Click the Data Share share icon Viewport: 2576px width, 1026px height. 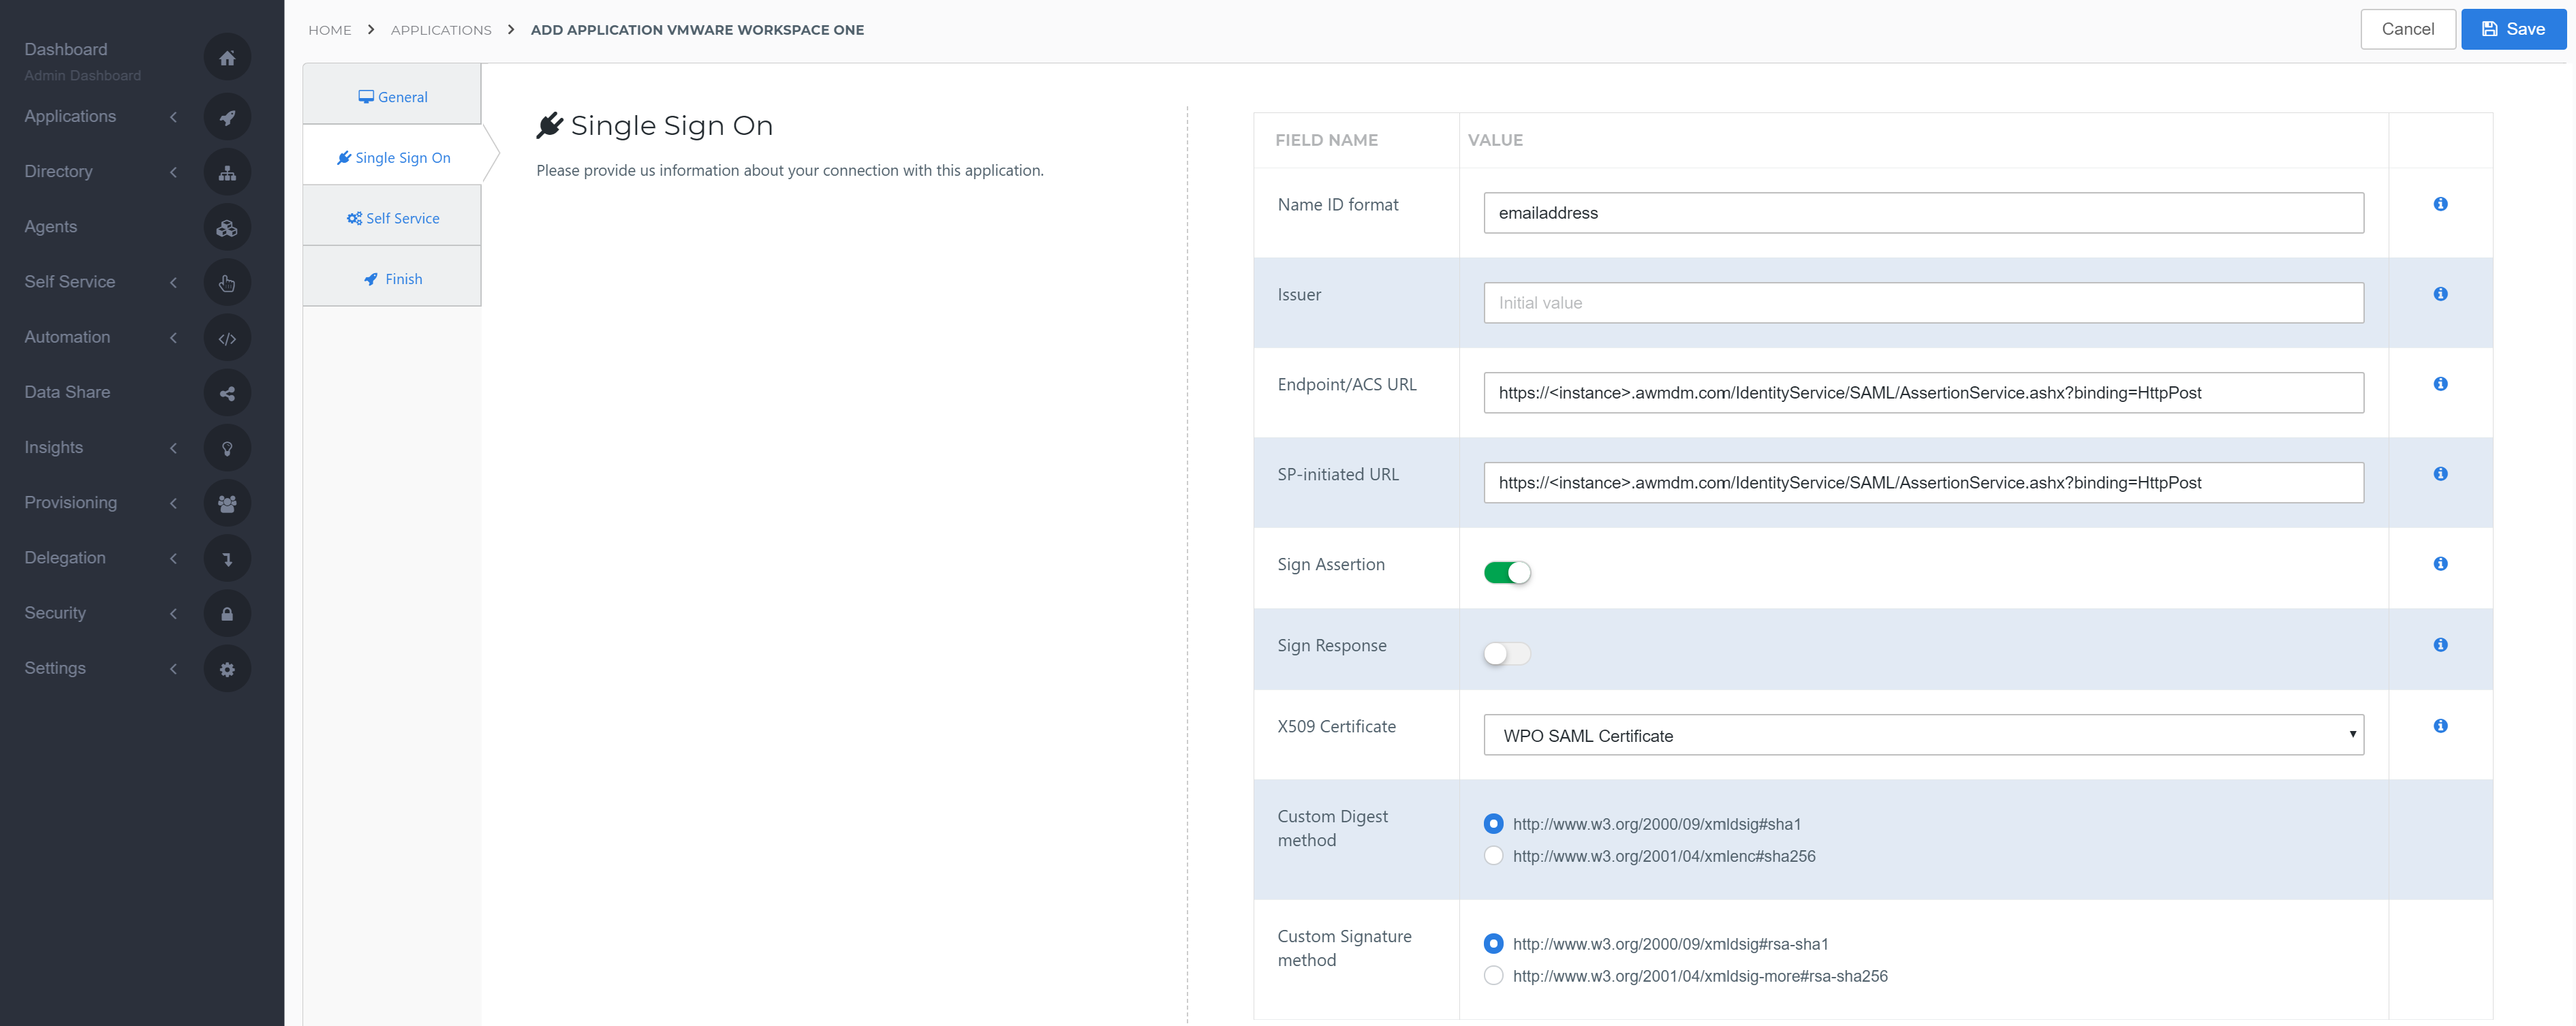(227, 393)
